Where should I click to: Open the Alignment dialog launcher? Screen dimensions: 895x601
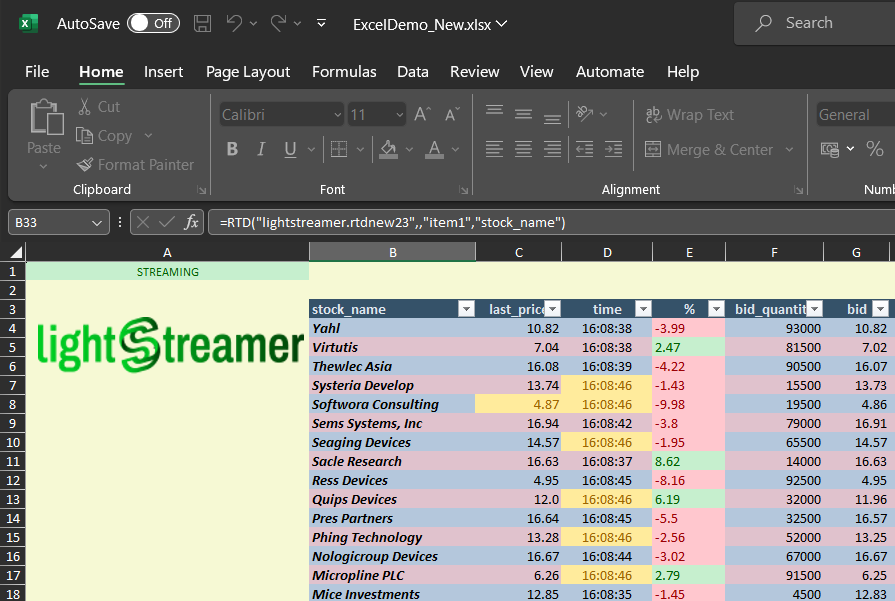[x=799, y=190]
